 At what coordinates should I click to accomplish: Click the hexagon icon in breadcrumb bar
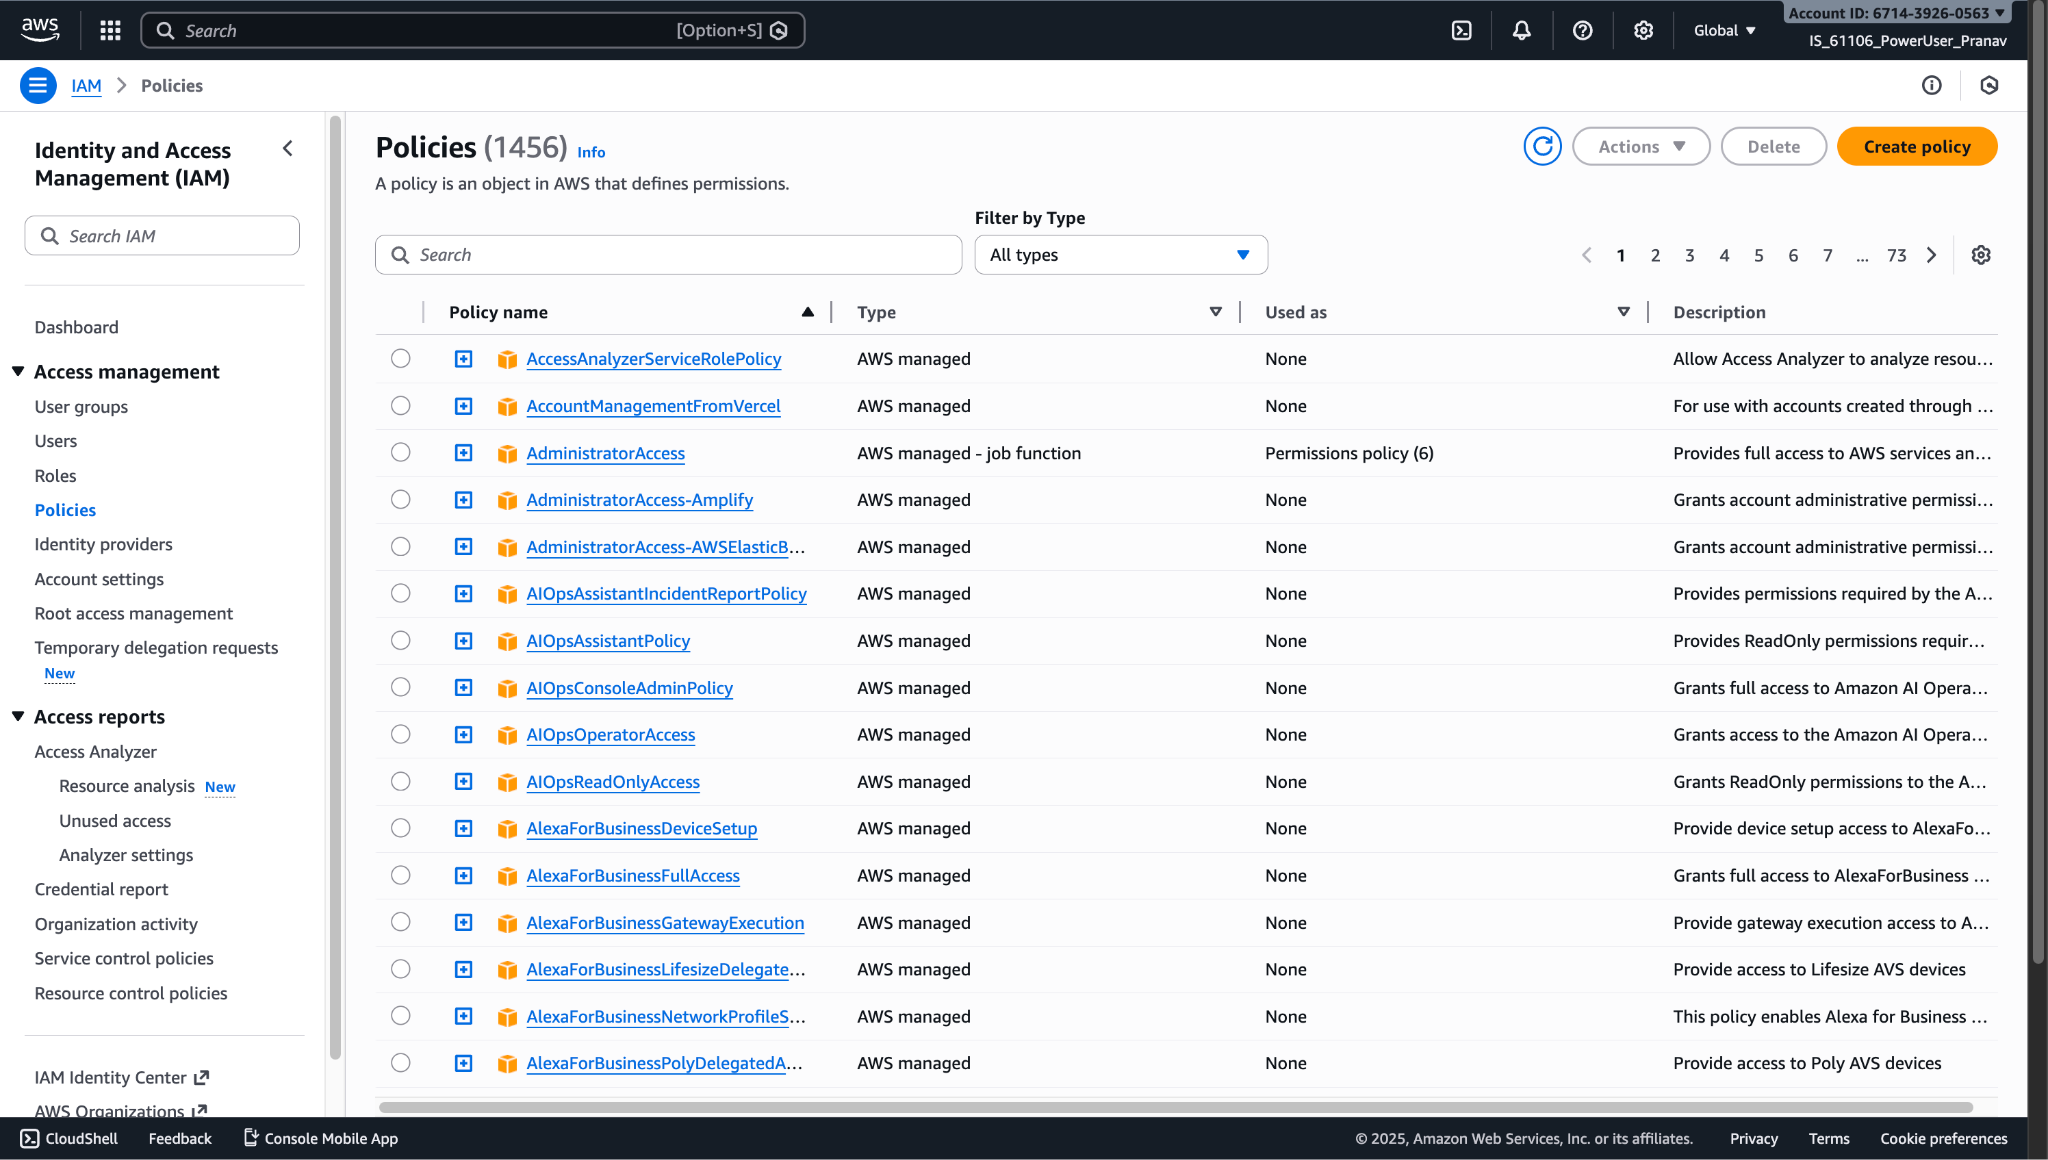[1989, 85]
